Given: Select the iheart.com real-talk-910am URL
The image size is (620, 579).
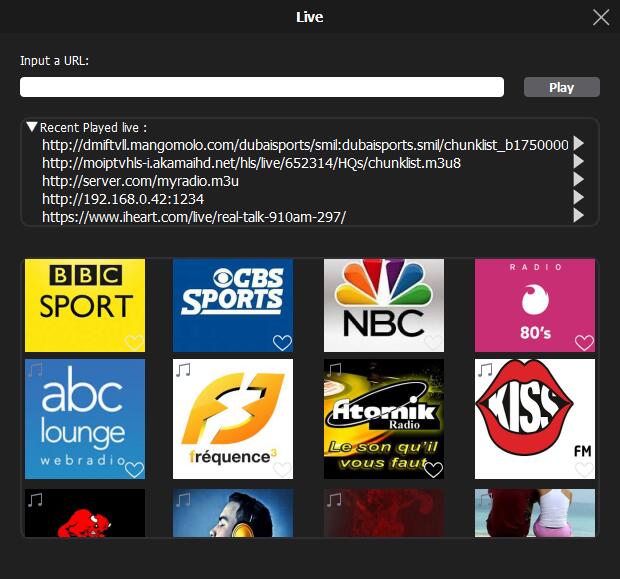Looking at the screenshot, I should click(x=194, y=217).
